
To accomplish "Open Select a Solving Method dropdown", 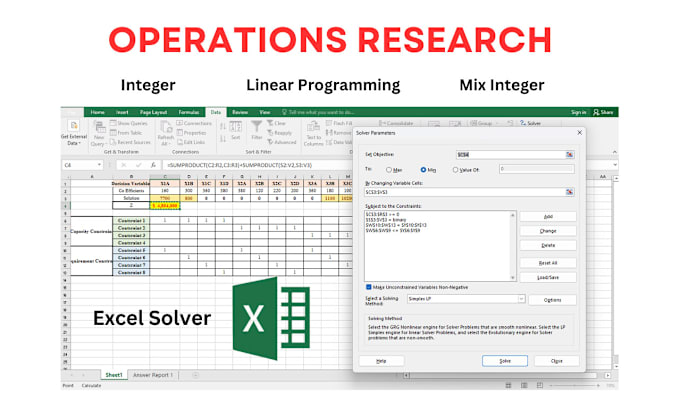I will pyautogui.click(x=521, y=299).
